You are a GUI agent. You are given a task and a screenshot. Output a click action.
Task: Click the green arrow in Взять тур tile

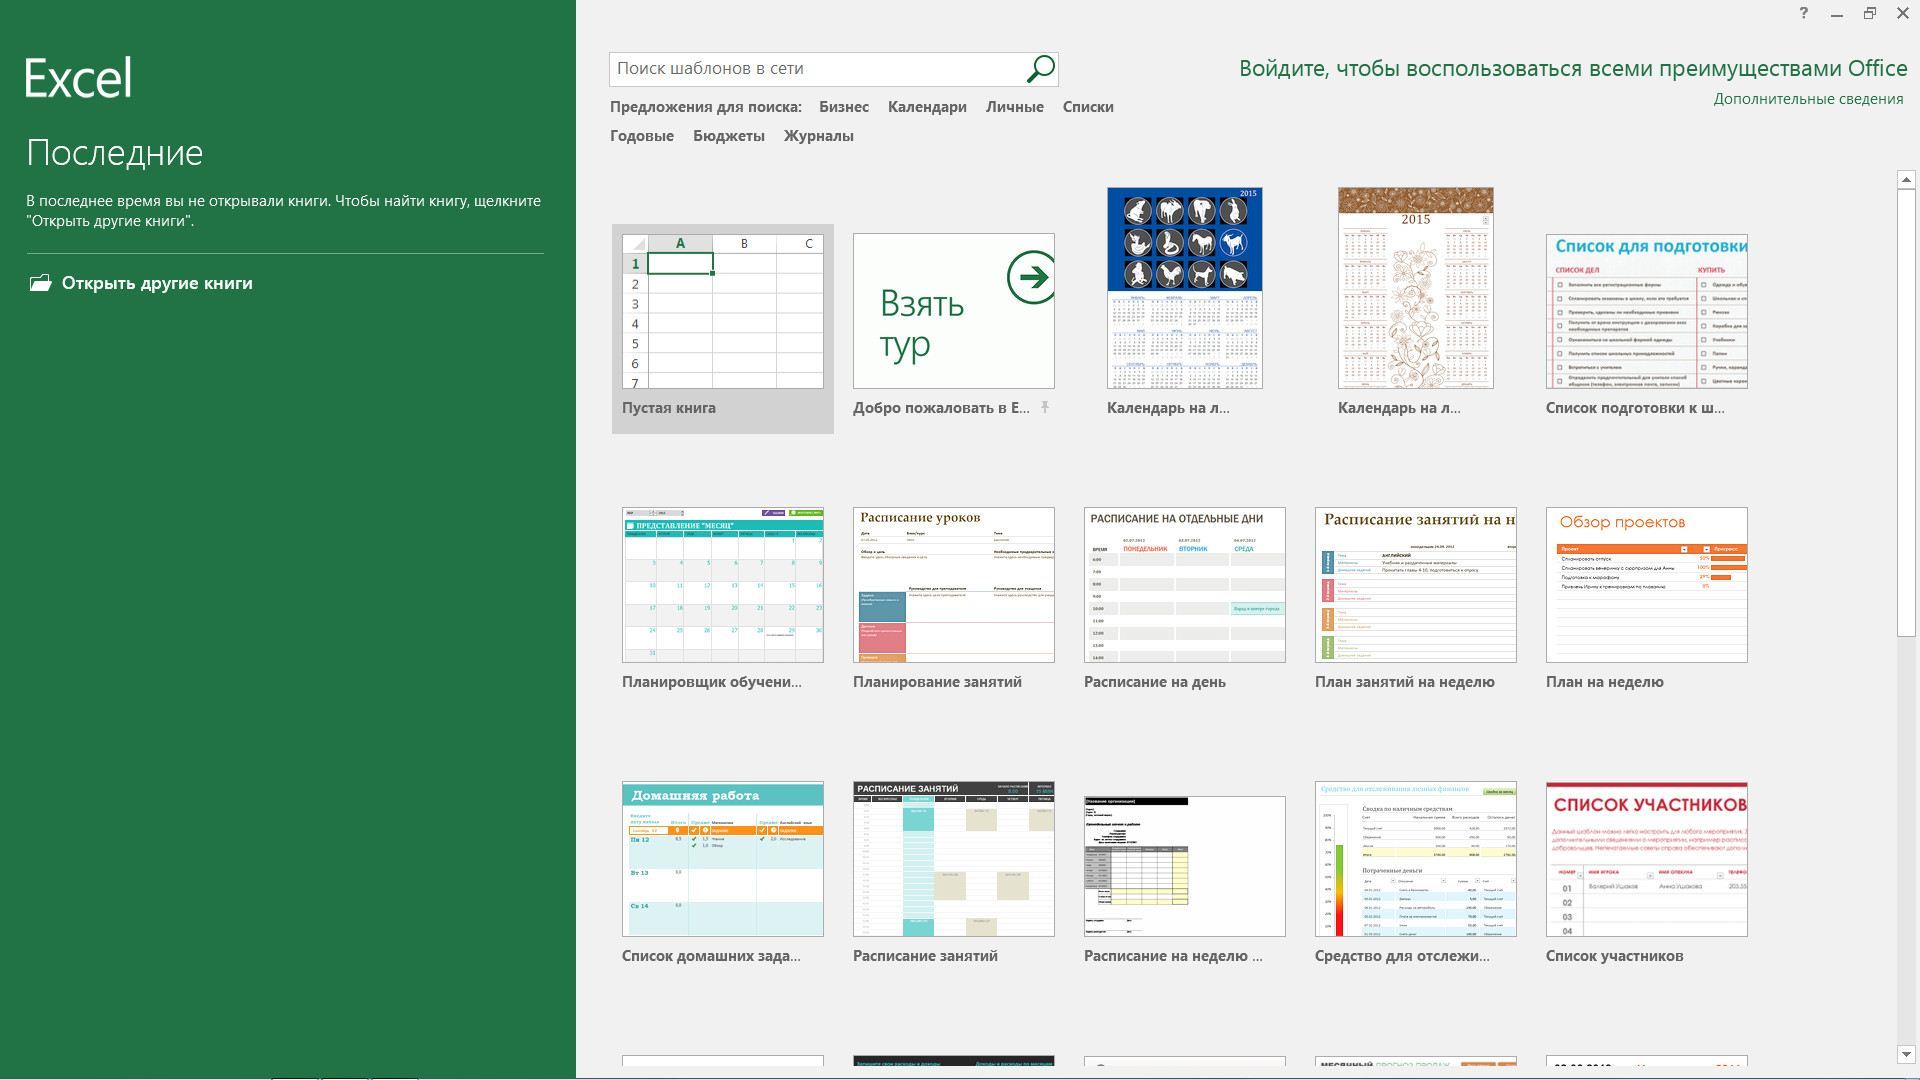click(x=1031, y=277)
